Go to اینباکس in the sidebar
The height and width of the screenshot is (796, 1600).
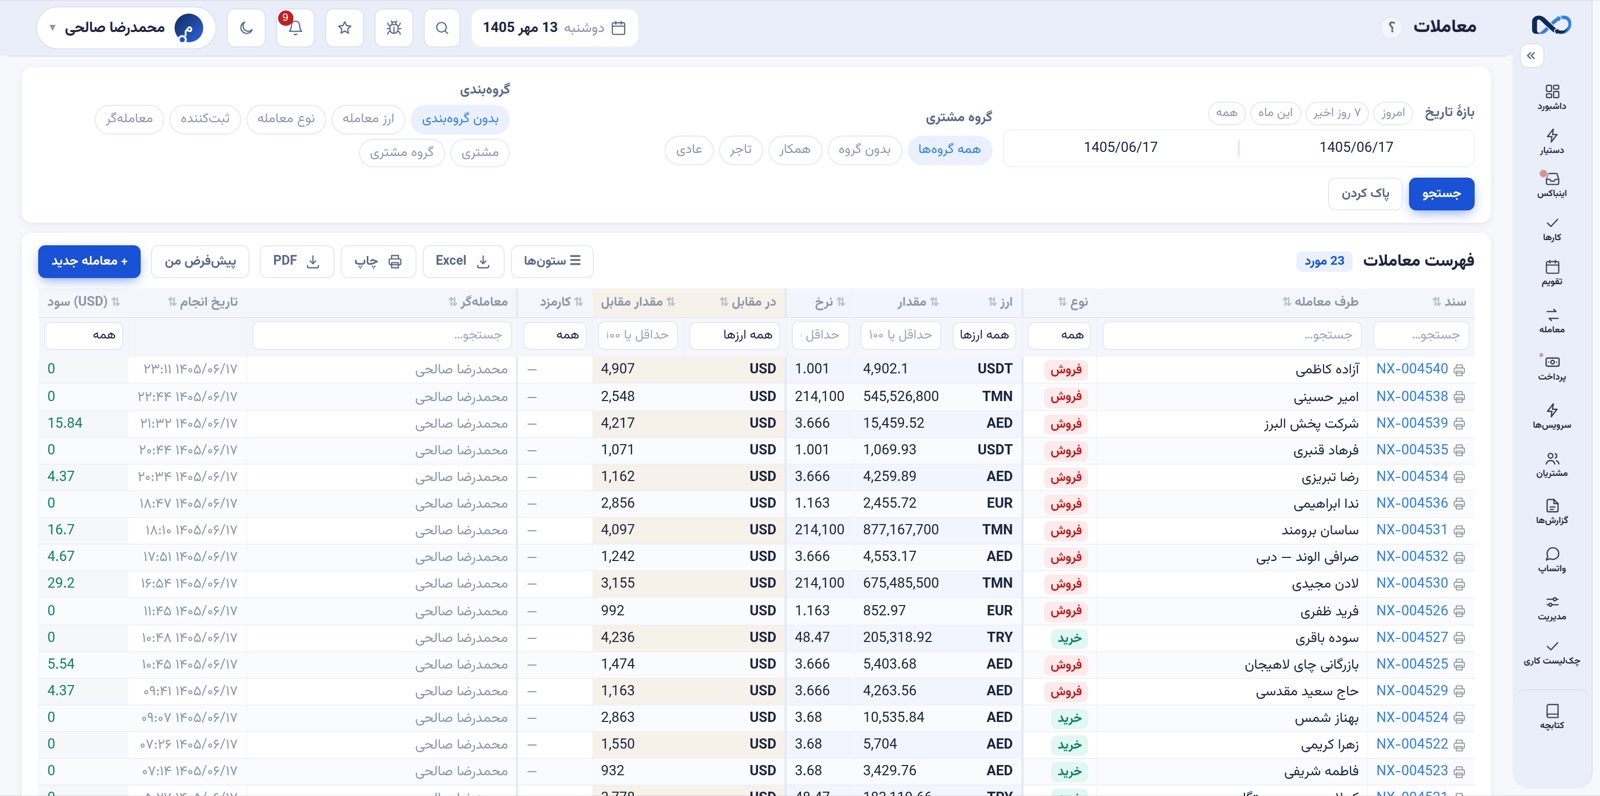(x=1552, y=184)
